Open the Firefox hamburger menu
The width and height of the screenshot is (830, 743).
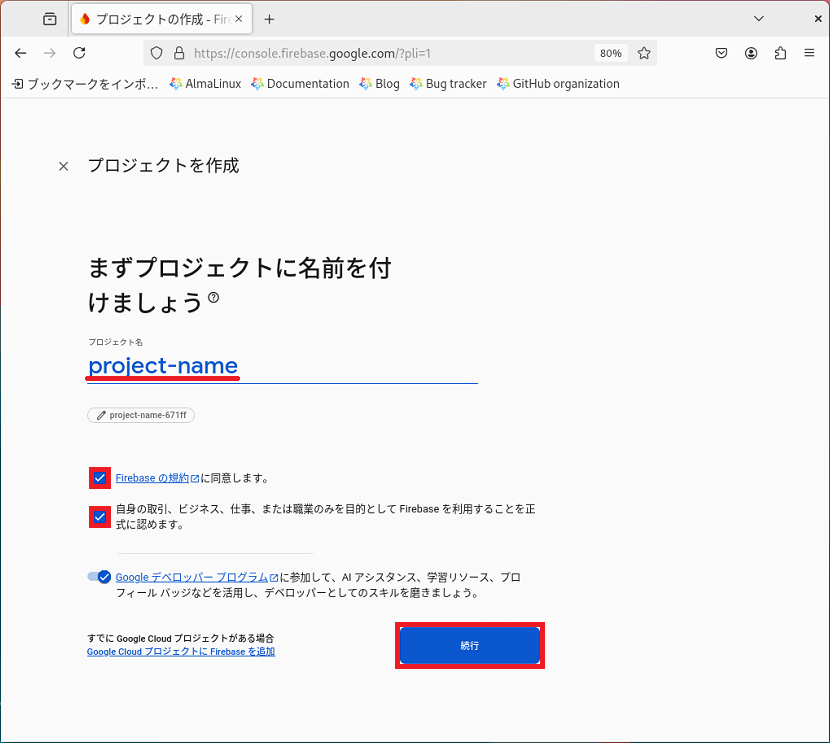tap(809, 53)
